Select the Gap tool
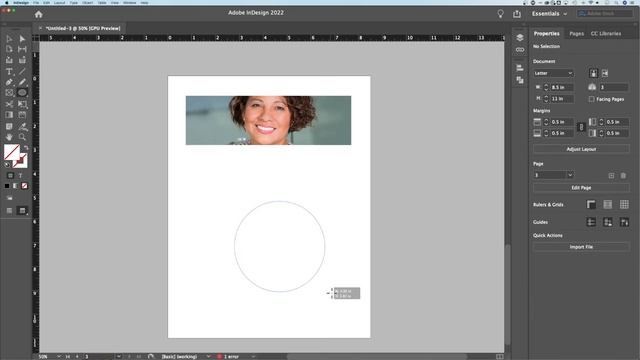Image resolution: width=640 pixels, height=360 pixels. tap(22, 49)
